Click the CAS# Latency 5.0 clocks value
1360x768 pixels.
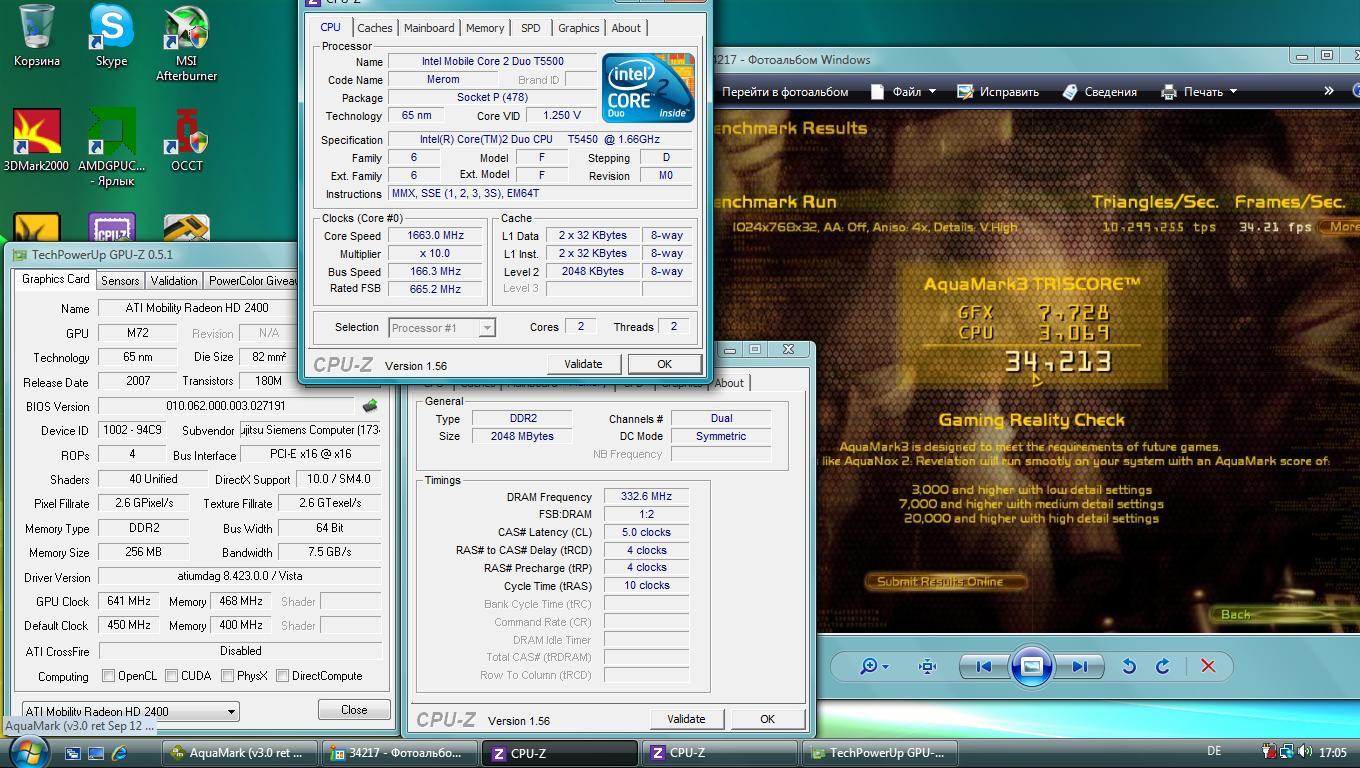(x=646, y=532)
